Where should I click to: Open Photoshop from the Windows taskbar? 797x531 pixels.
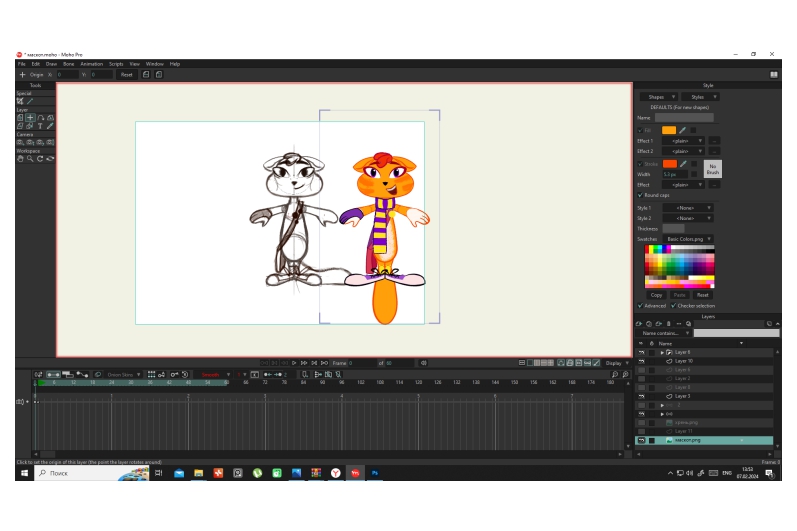[375, 473]
